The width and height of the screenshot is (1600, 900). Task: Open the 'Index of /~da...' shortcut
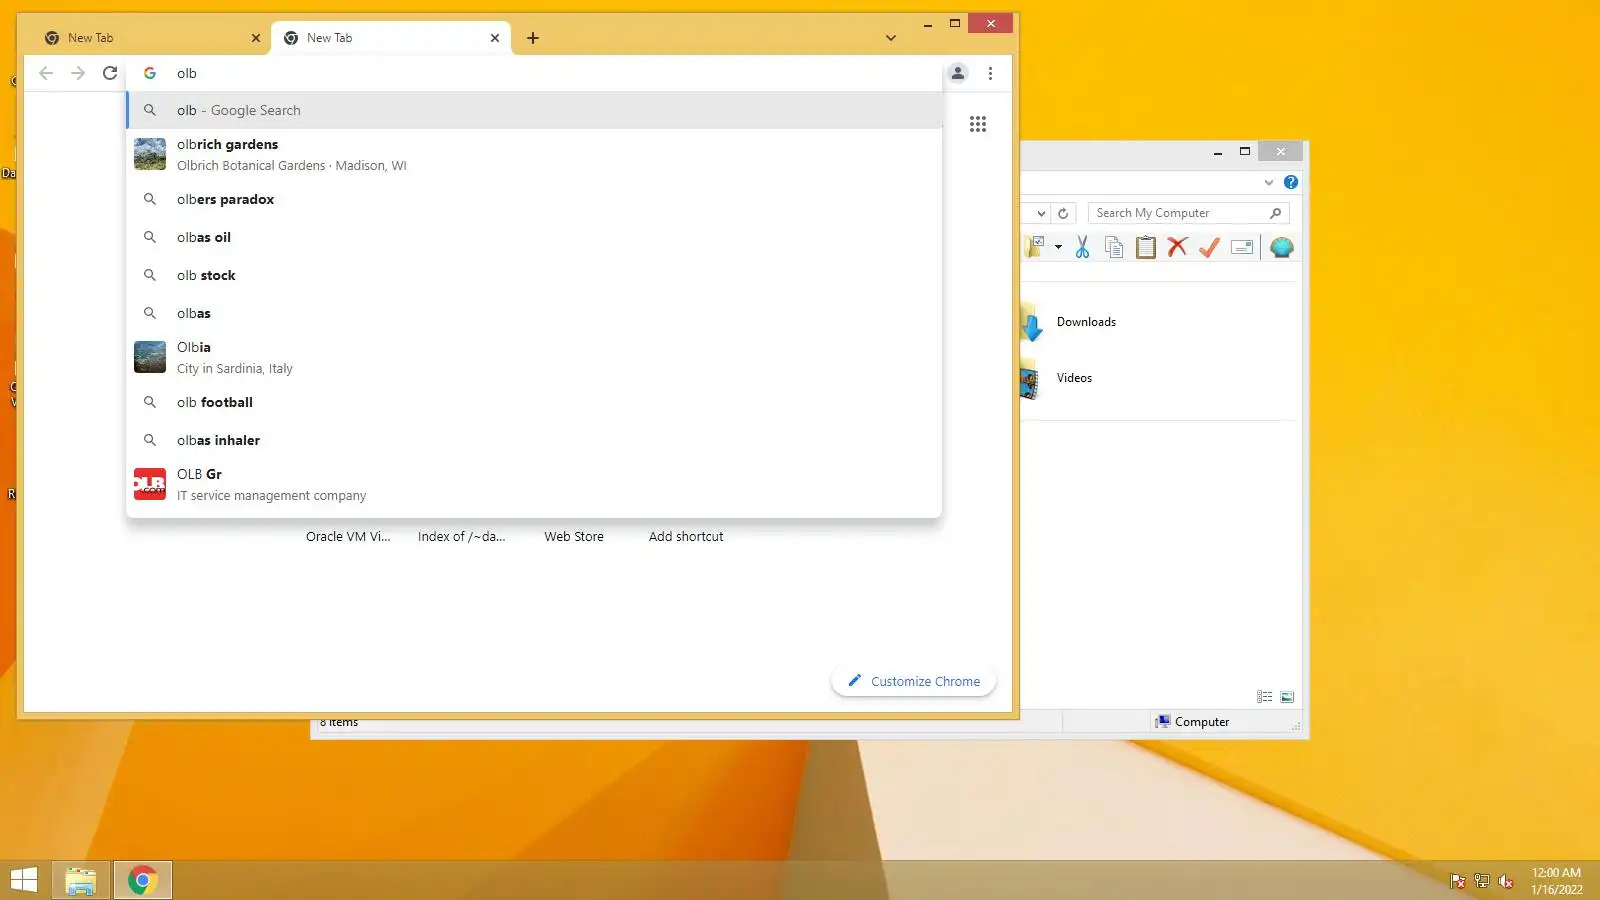click(461, 536)
